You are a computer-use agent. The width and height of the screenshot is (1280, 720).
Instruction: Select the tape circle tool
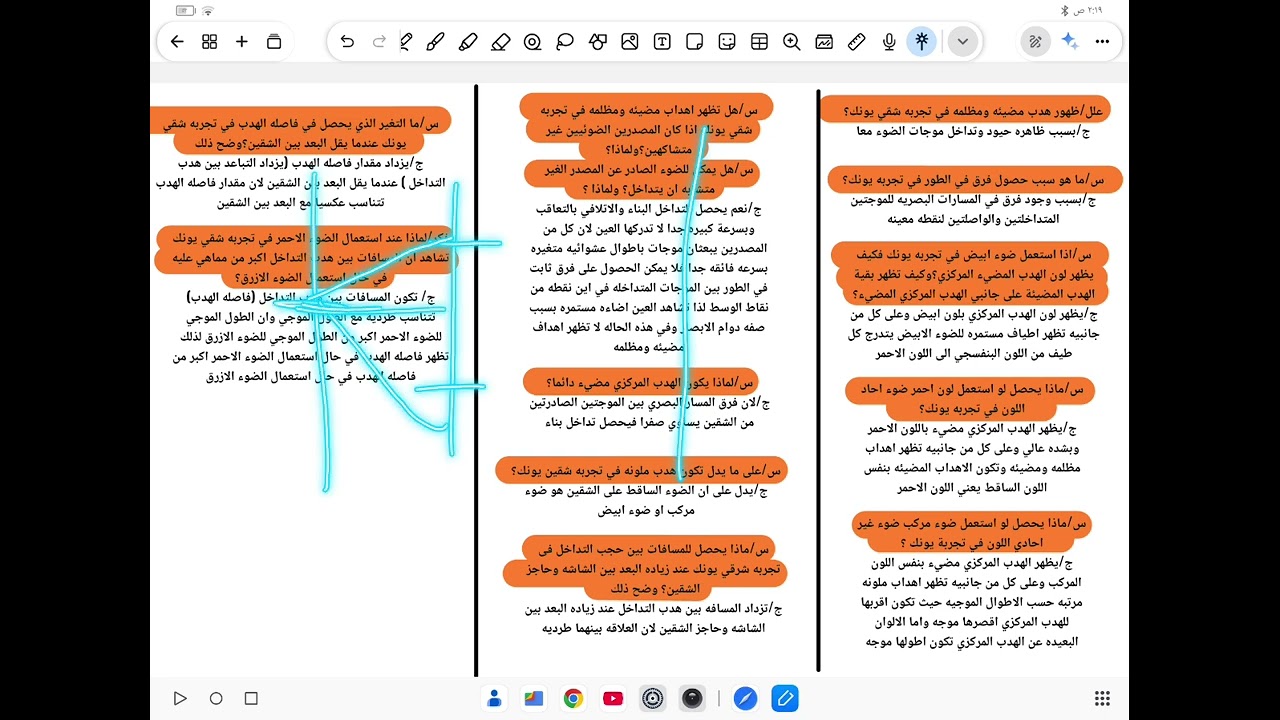coord(532,42)
